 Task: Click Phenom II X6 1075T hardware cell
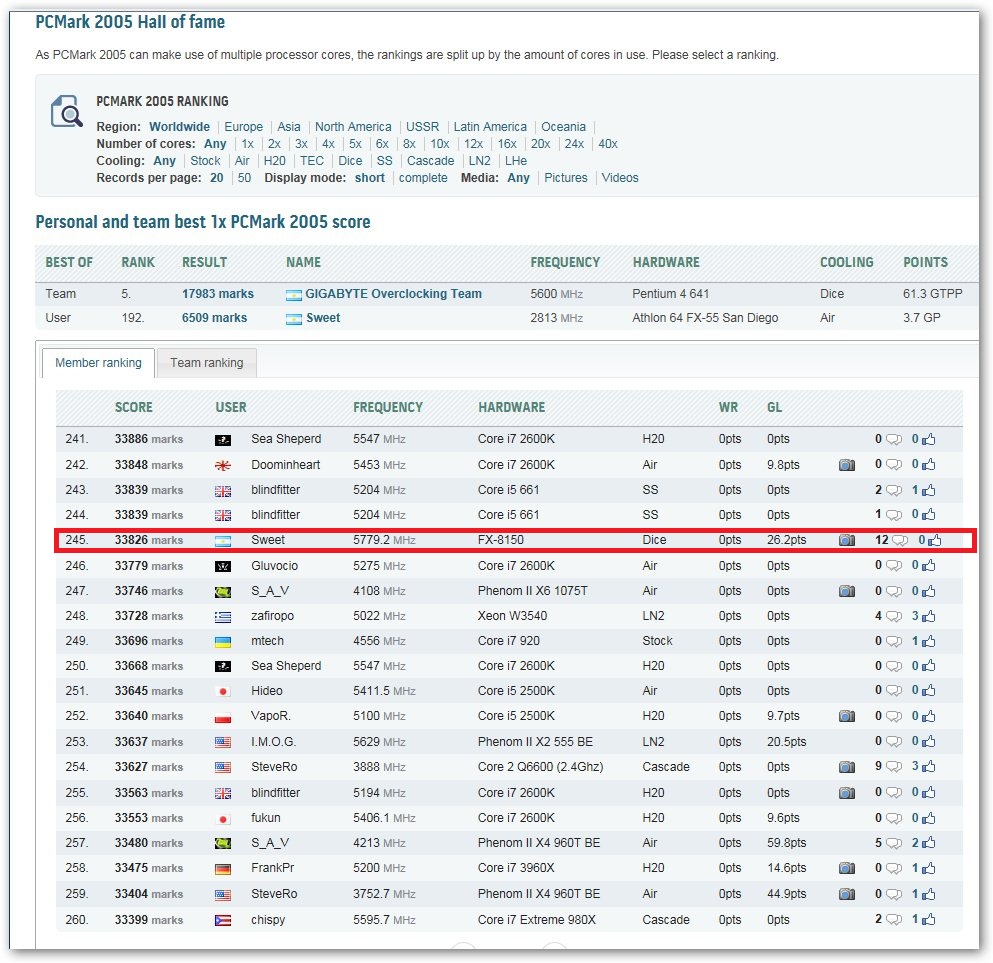click(533, 591)
